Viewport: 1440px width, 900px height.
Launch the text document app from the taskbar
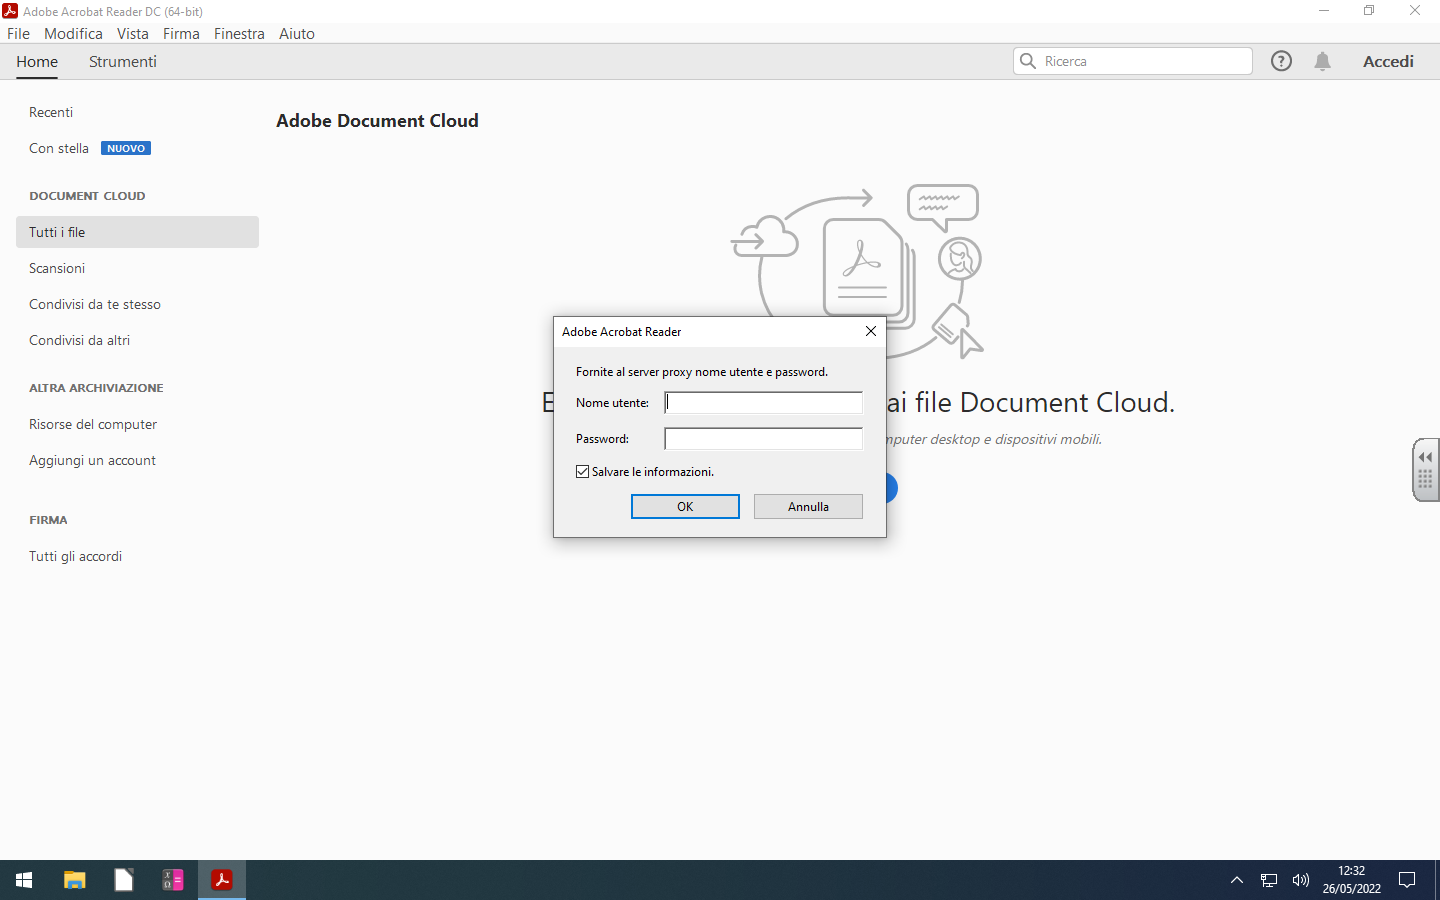pyautogui.click(x=122, y=880)
